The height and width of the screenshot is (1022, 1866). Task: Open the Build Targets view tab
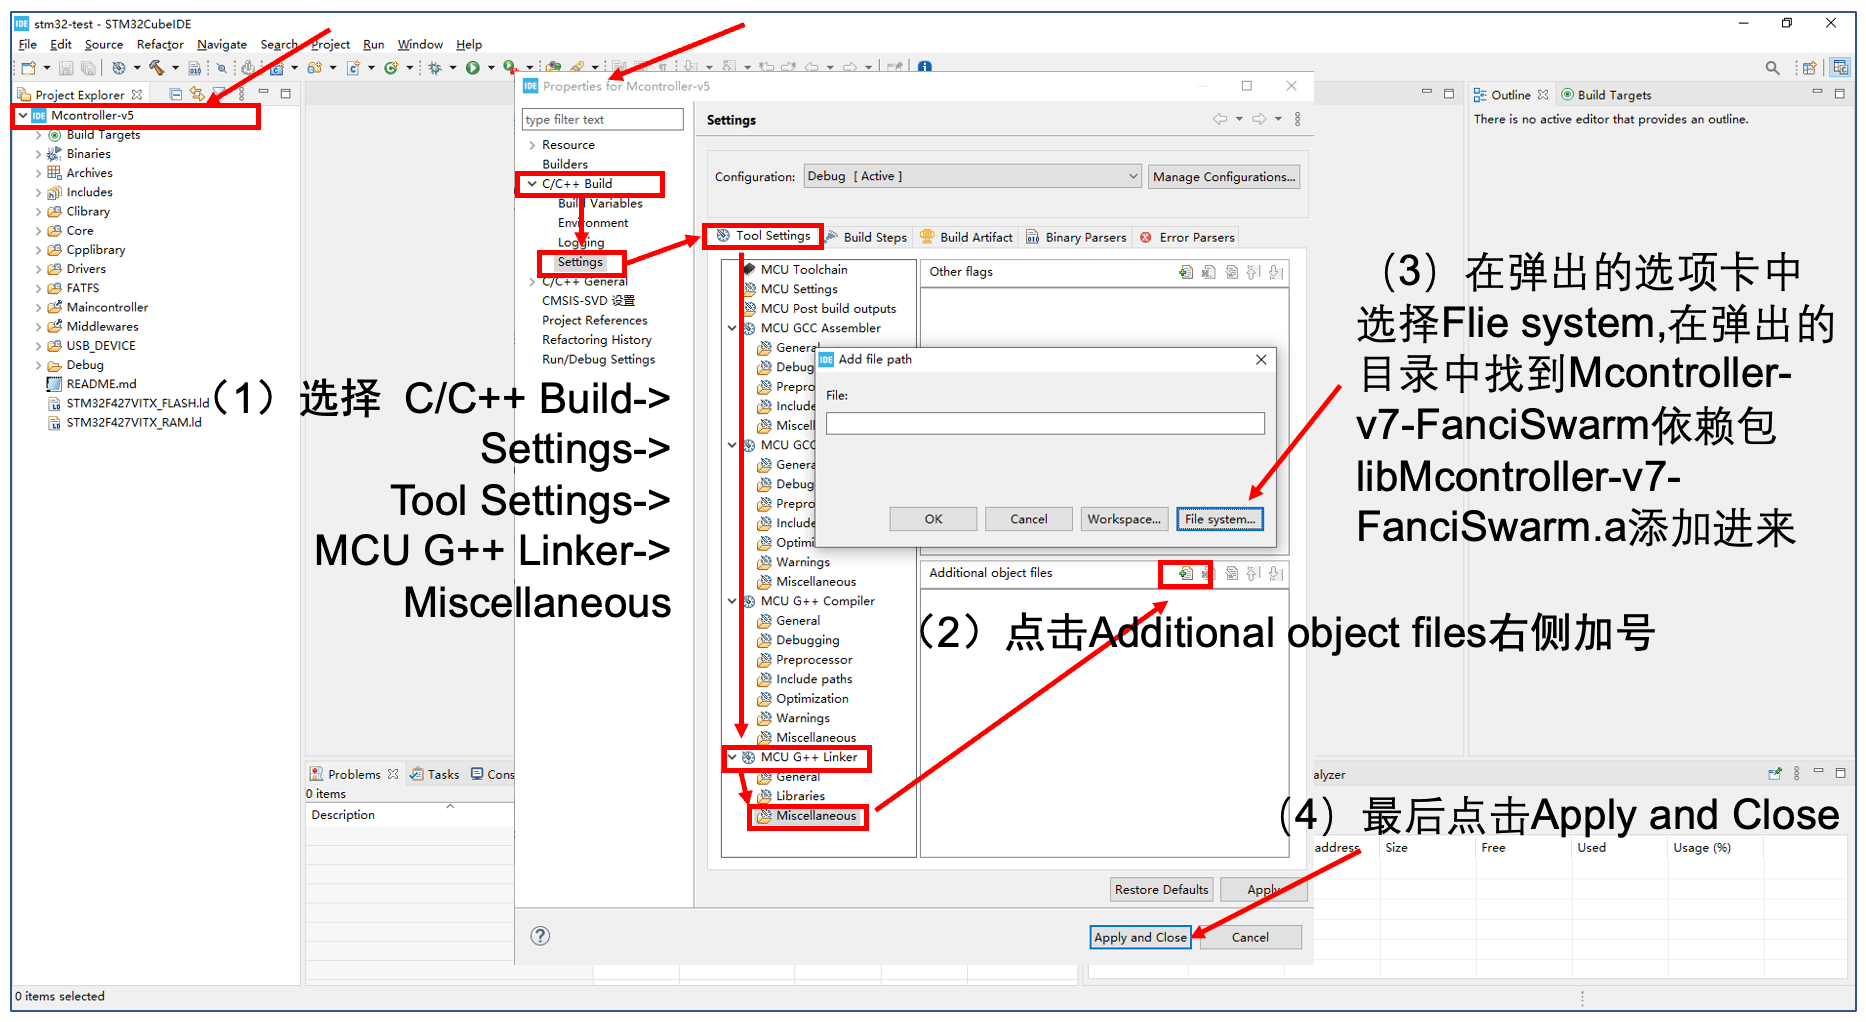pos(1606,95)
